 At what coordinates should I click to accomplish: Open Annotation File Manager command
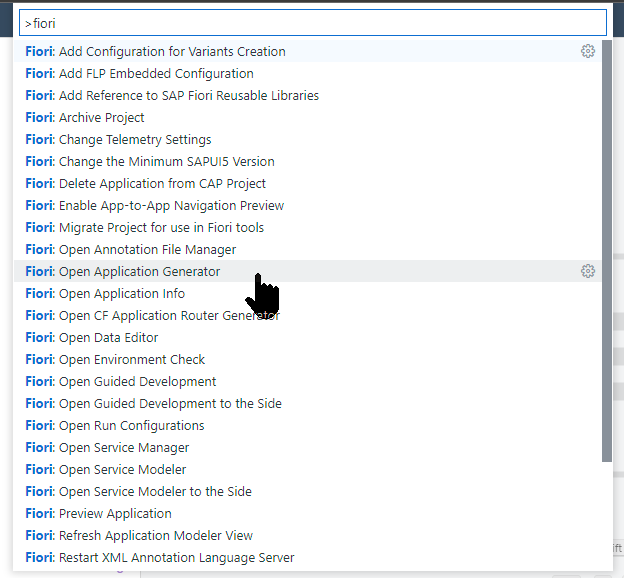coord(308,250)
